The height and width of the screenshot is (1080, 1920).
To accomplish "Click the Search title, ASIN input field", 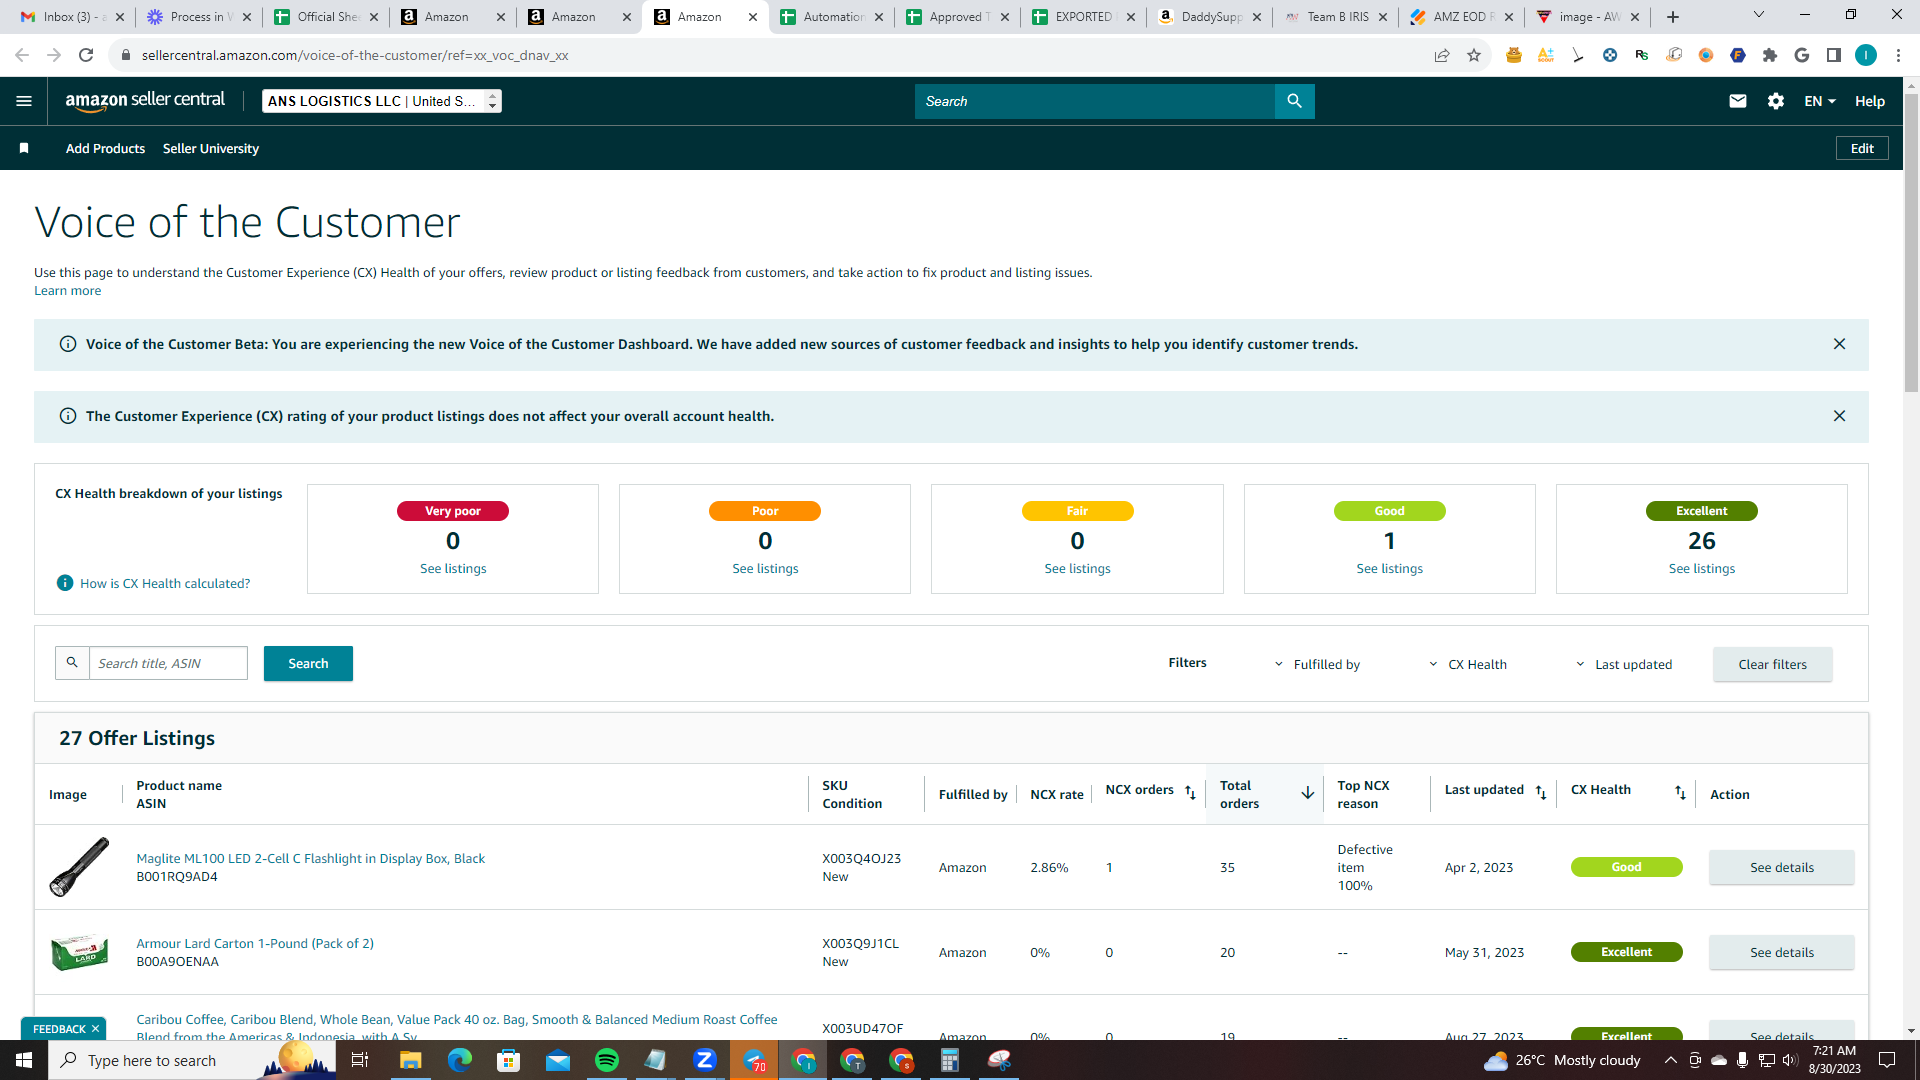I will pyautogui.click(x=168, y=663).
